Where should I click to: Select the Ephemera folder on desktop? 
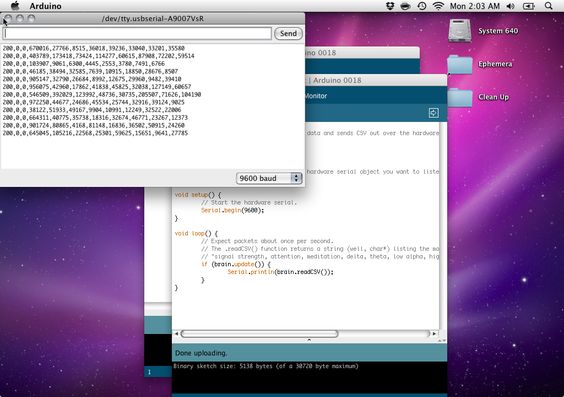(x=460, y=64)
